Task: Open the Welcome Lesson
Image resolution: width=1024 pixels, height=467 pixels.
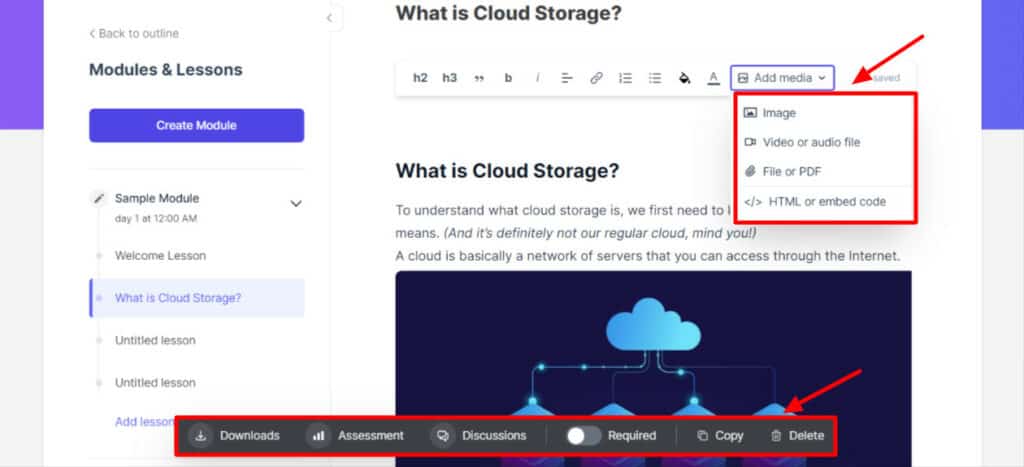Action: click(160, 256)
